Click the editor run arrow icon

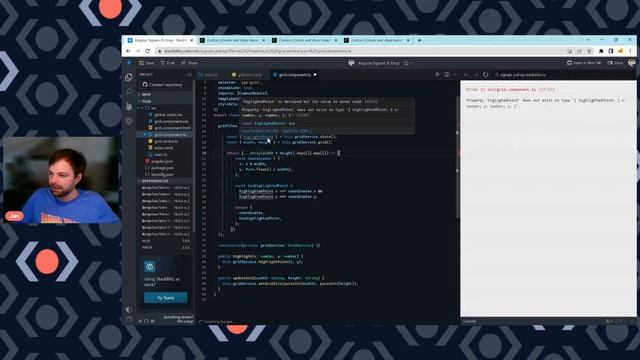pos(437,75)
